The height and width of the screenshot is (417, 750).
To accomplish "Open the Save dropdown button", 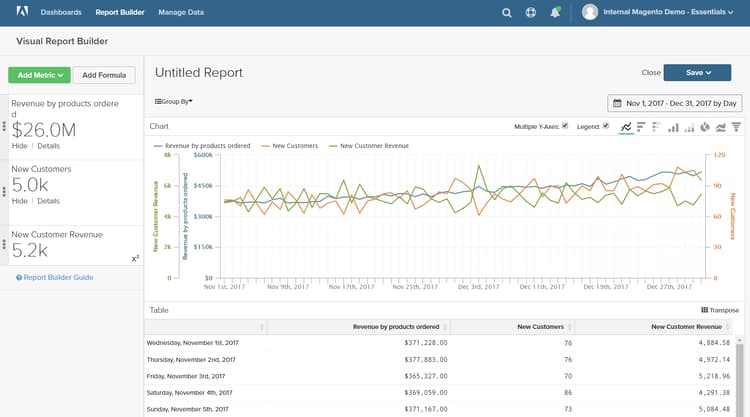I will (x=699, y=72).
